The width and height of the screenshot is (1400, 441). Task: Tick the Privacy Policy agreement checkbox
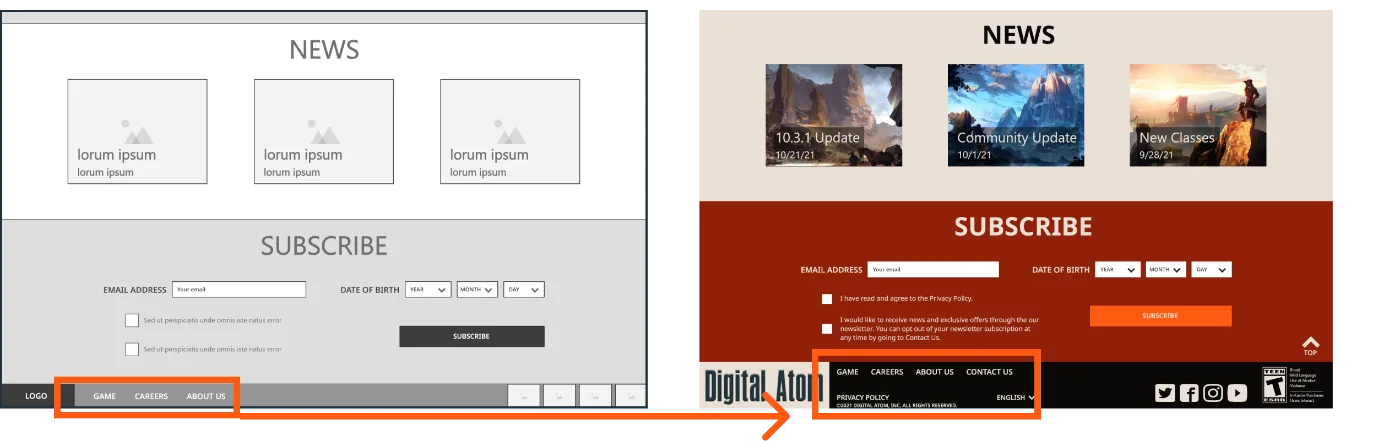click(x=827, y=298)
